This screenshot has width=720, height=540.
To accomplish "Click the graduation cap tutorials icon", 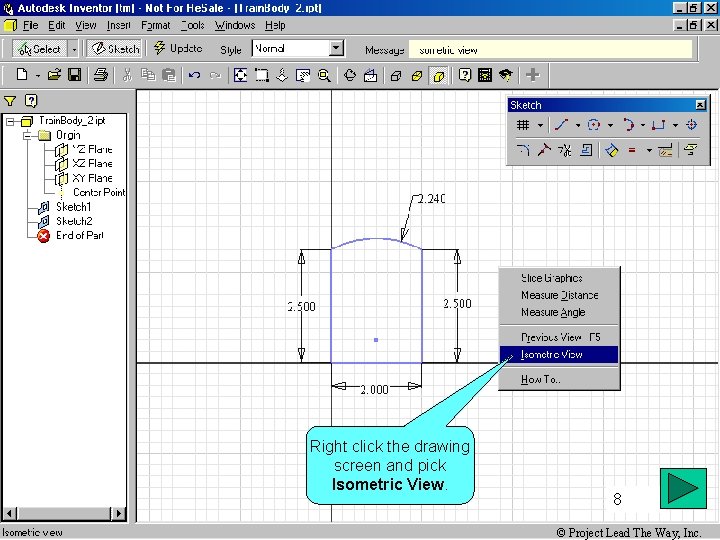I will tap(506, 75).
